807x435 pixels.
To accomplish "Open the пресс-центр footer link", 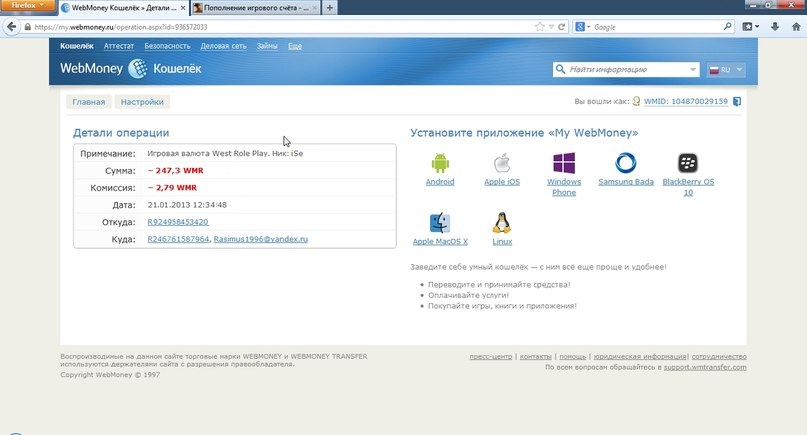I will (x=490, y=356).
